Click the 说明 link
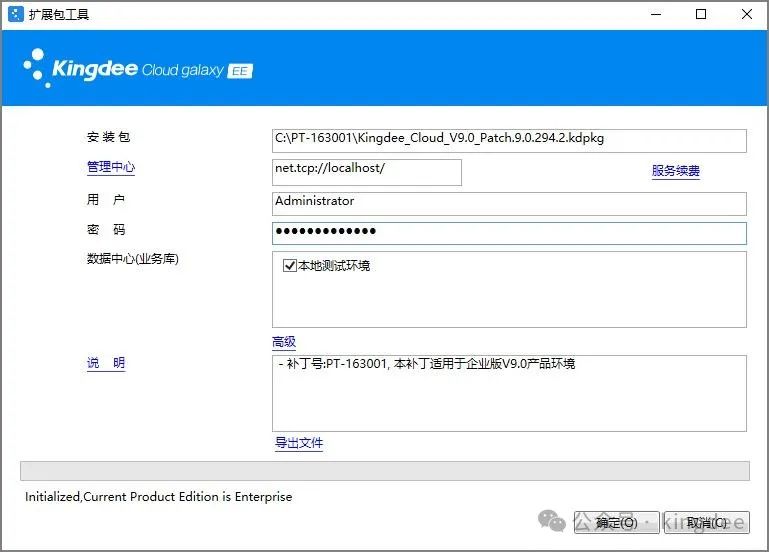The image size is (769, 552). [105, 363]
